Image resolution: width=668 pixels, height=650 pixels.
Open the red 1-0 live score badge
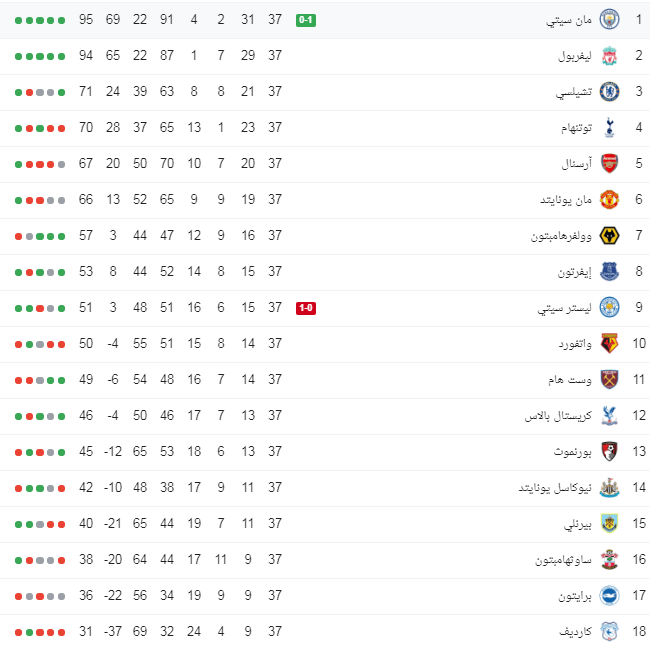click(306, 308)
